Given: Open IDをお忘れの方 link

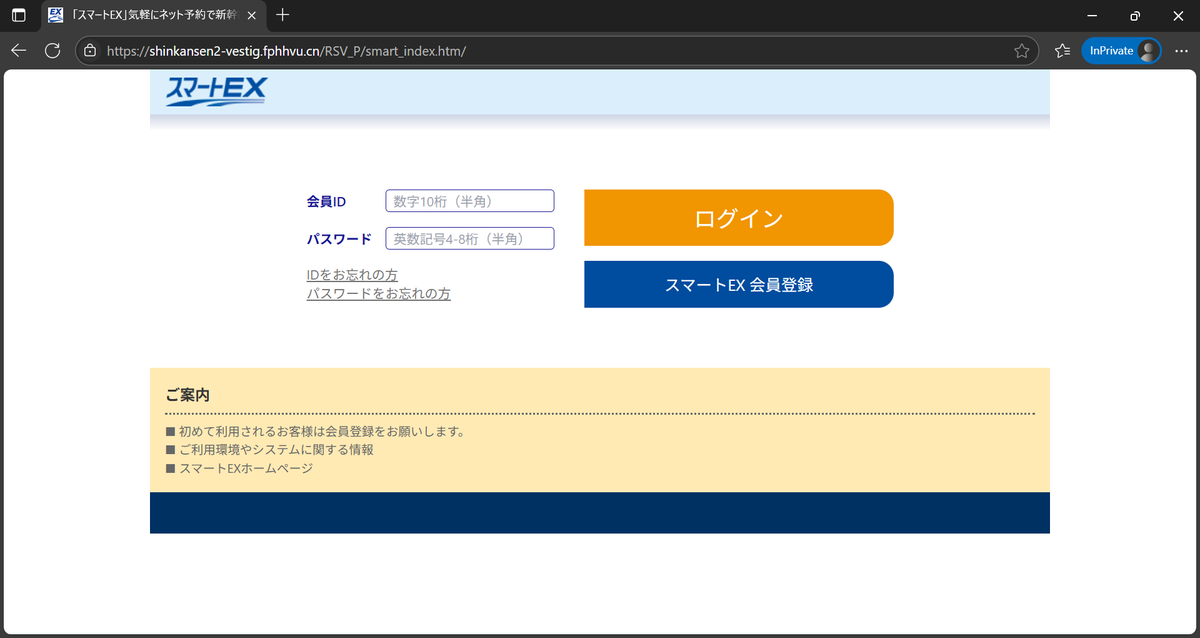Looking at the screenshot, I should pos(352,275).
